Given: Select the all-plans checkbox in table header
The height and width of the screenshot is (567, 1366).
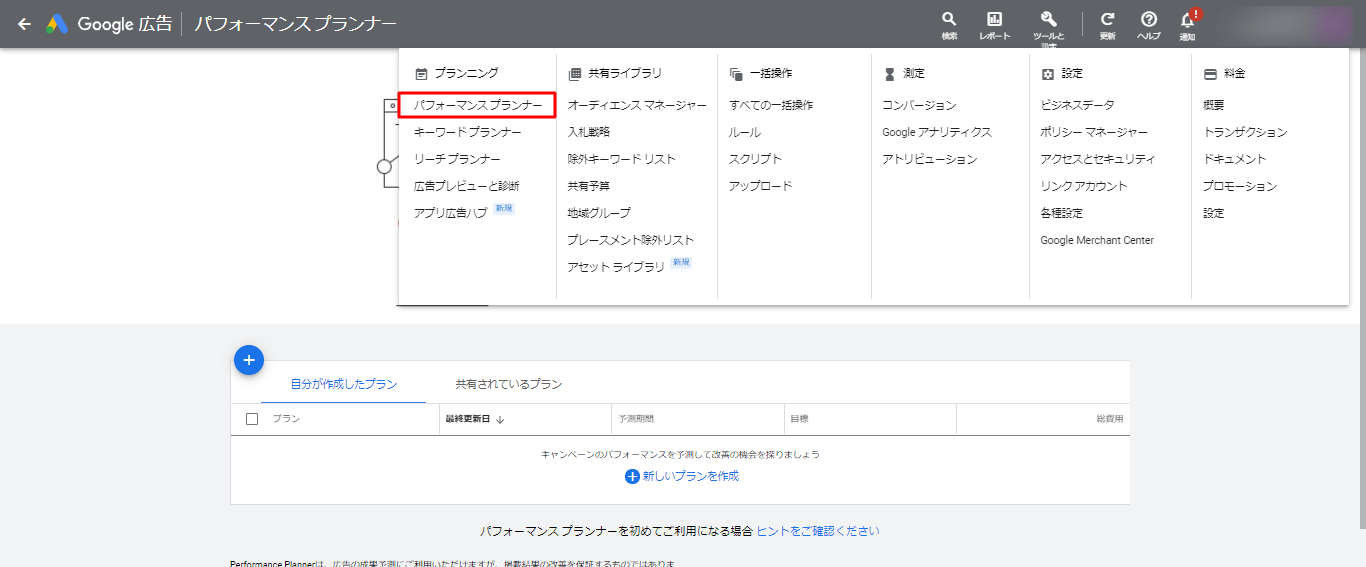Looking at the screenshot, I should 252,419.
